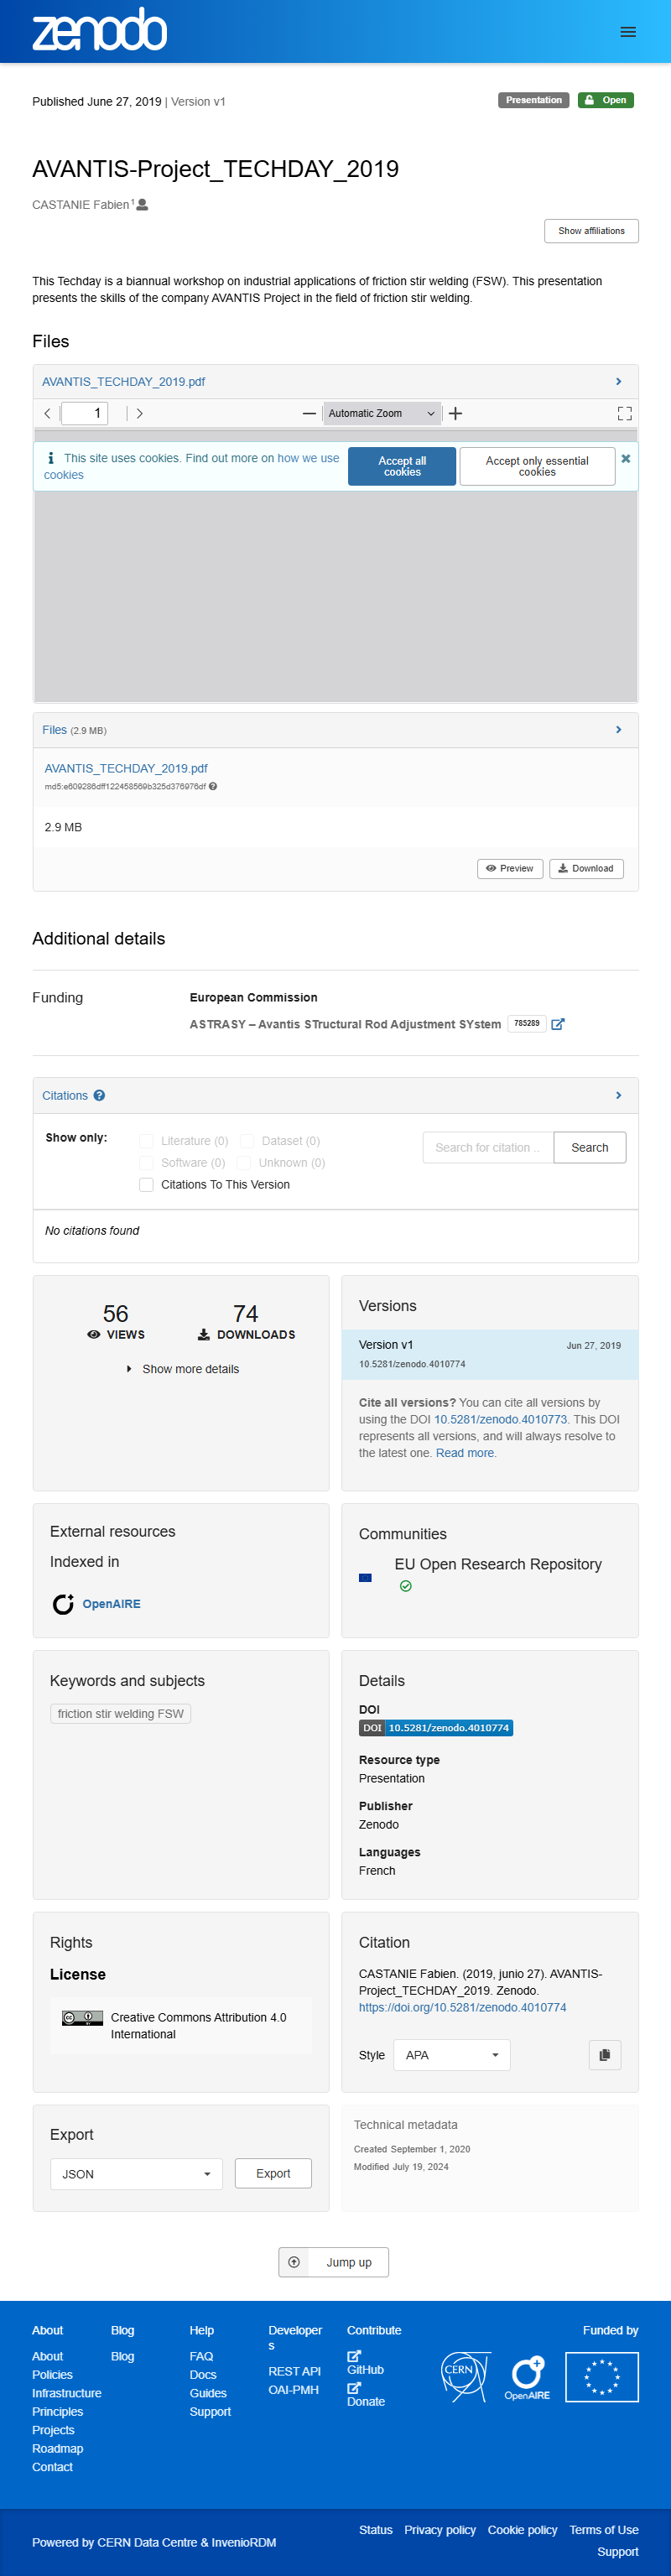Open AVANTIS_TECHDAY_2019.pdf file link
The image size is (671, 2576).
(x=126, y=768)
